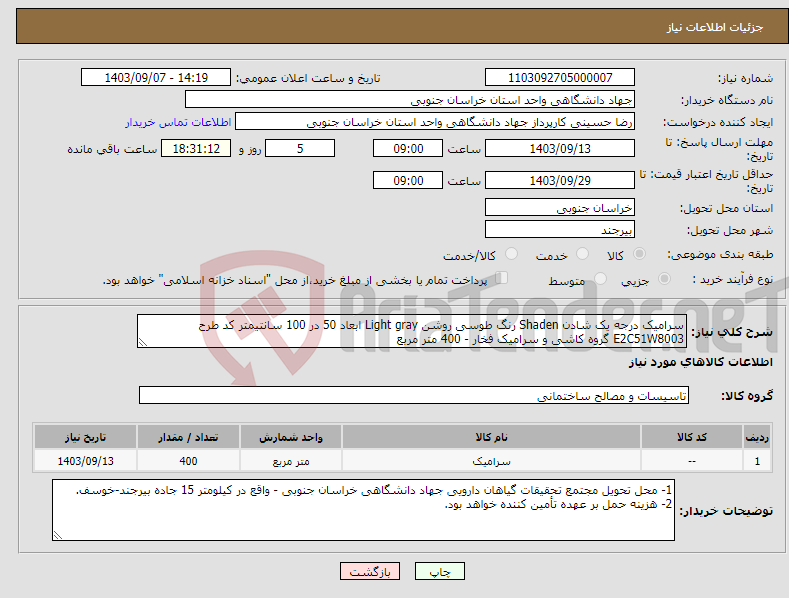Click the چاپ (print) button
Screen dimensions: 789x598
pos(439,571)
